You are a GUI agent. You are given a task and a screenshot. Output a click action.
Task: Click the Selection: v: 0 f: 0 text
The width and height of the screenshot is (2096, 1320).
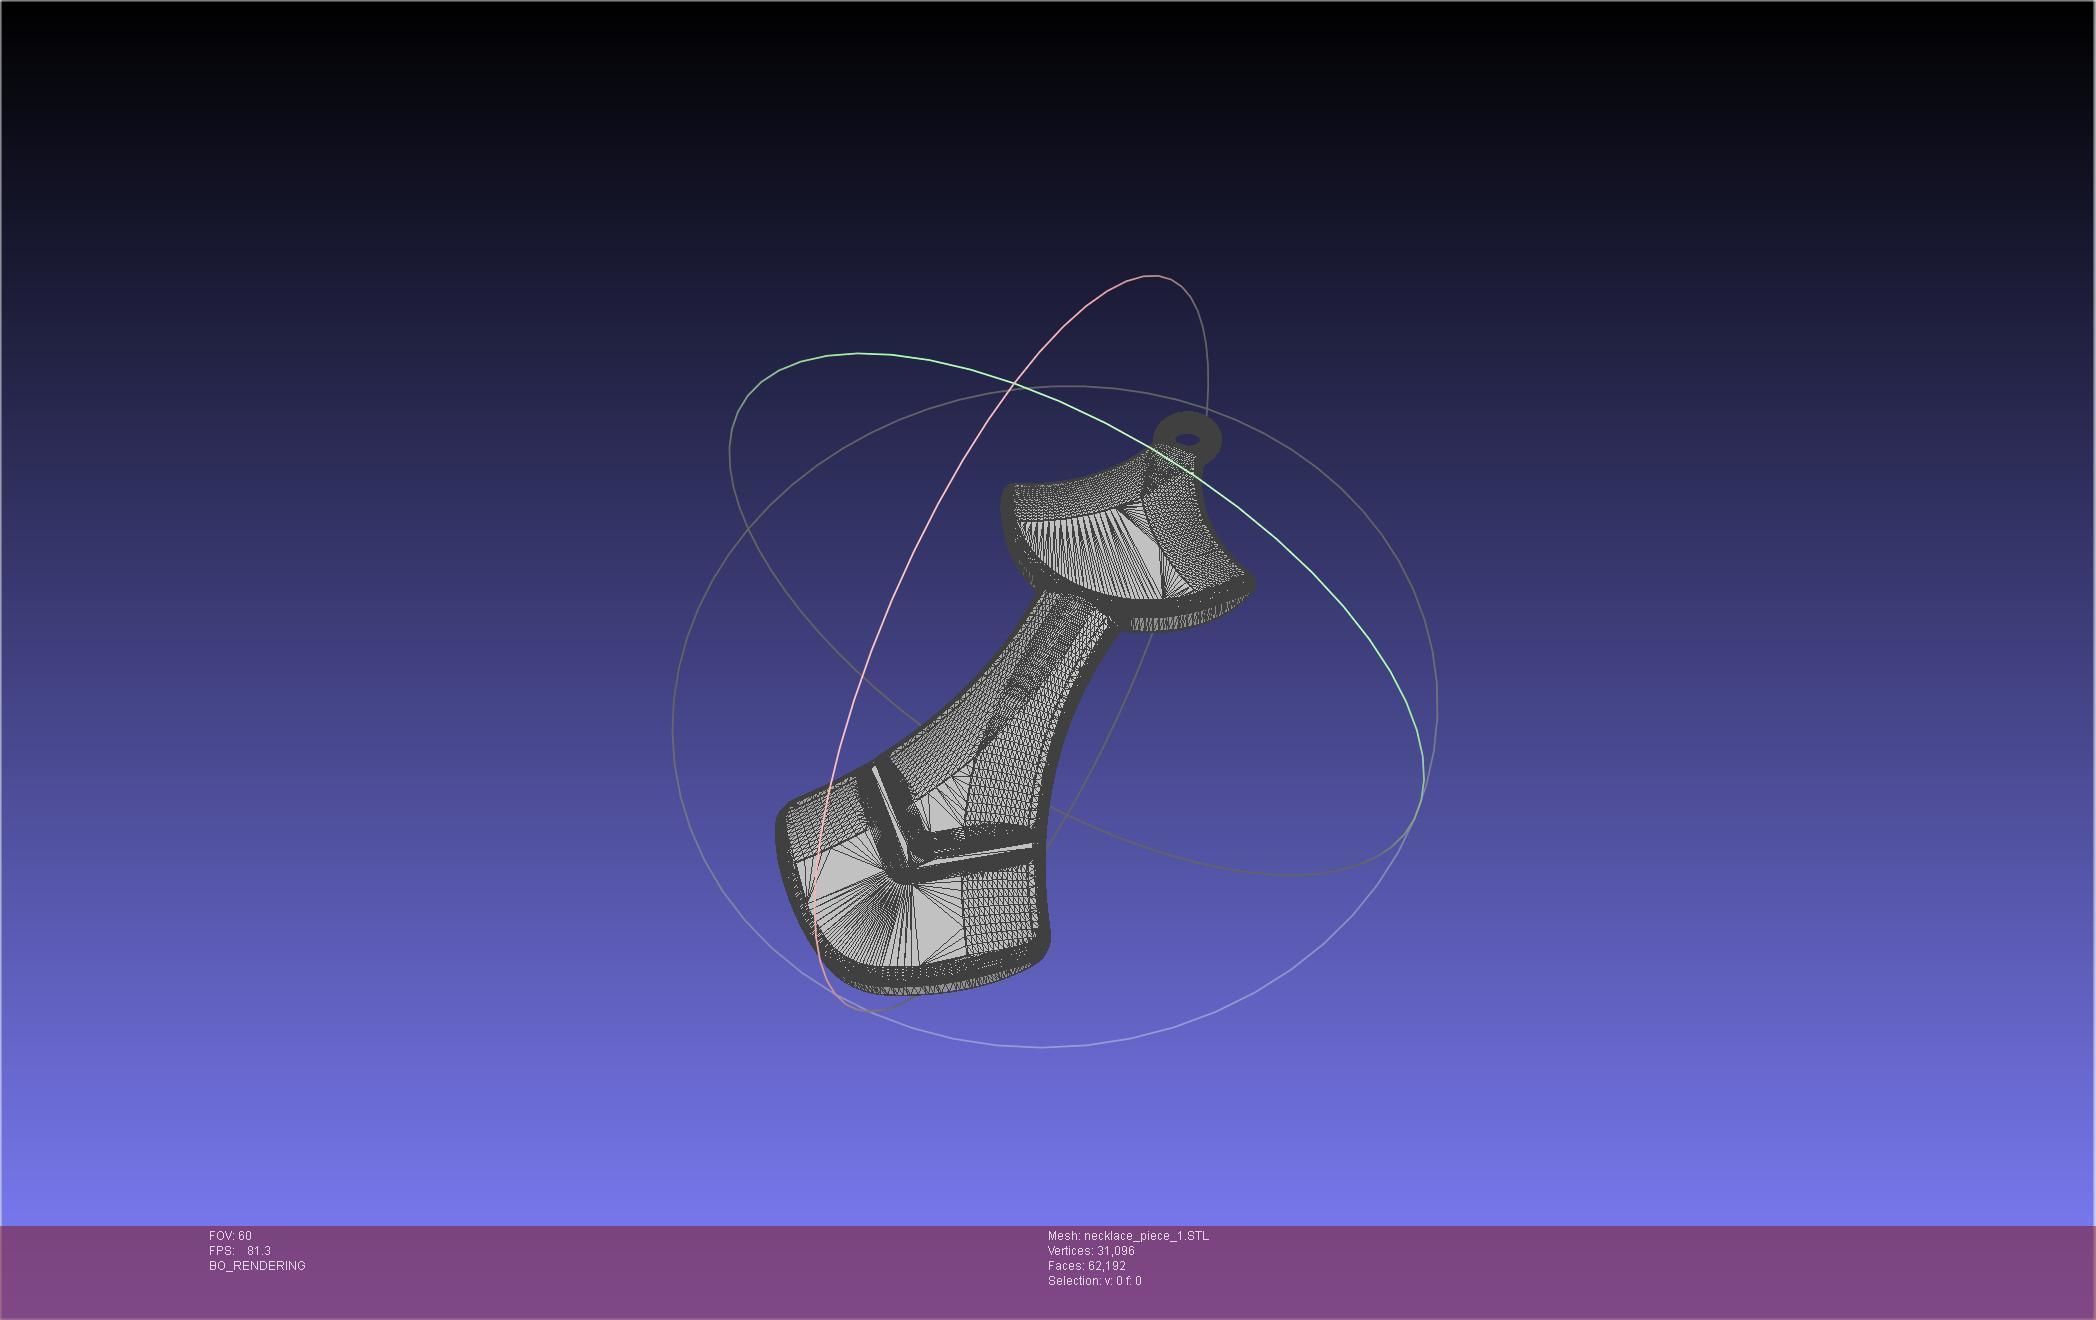tap(1094, 1281)
